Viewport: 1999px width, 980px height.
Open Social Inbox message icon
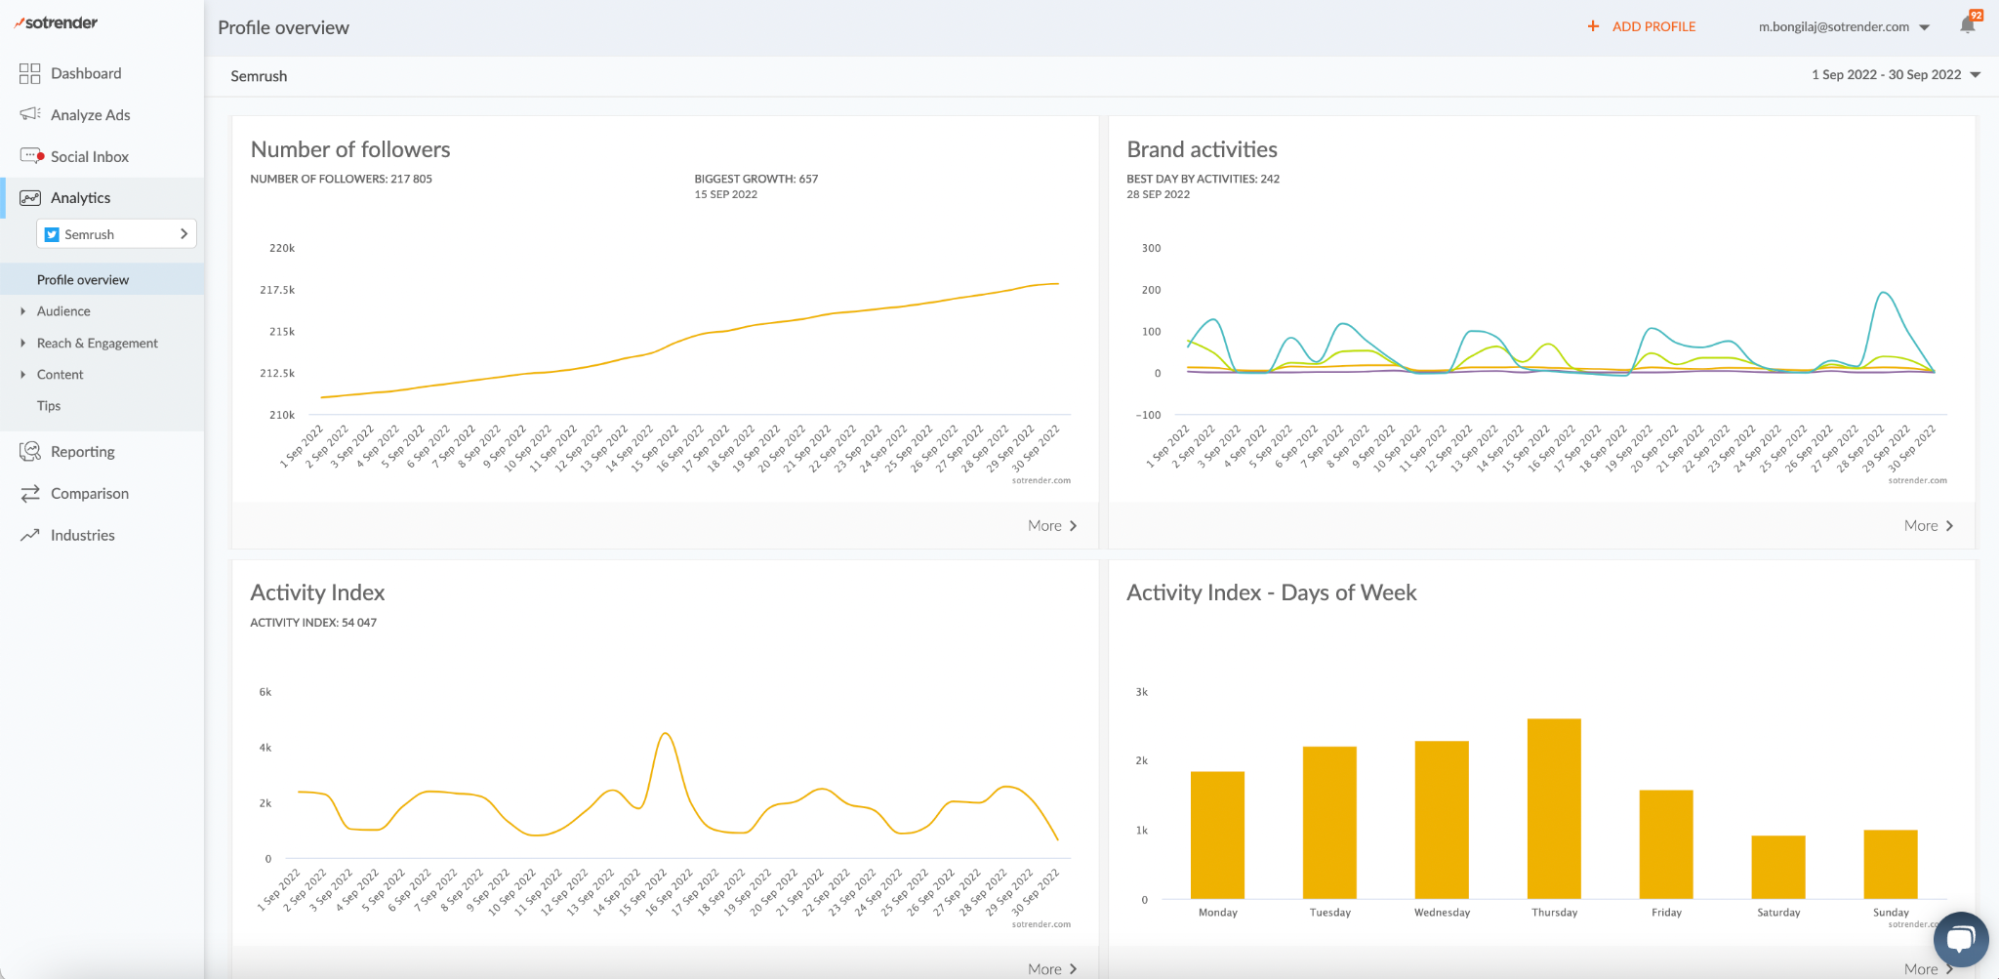pos(31,156)
